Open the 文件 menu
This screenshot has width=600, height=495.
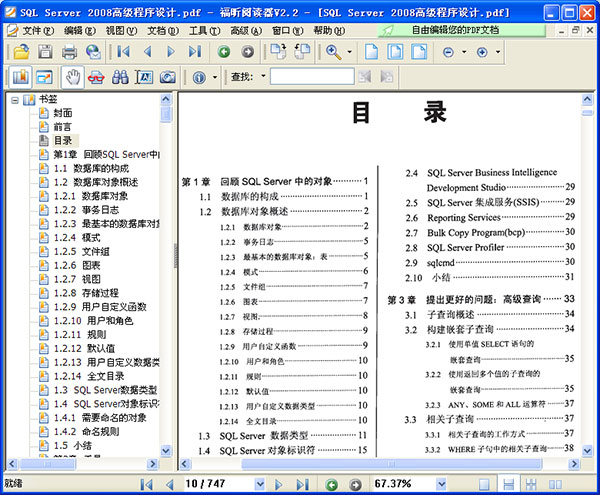click(x=36, y=30)
